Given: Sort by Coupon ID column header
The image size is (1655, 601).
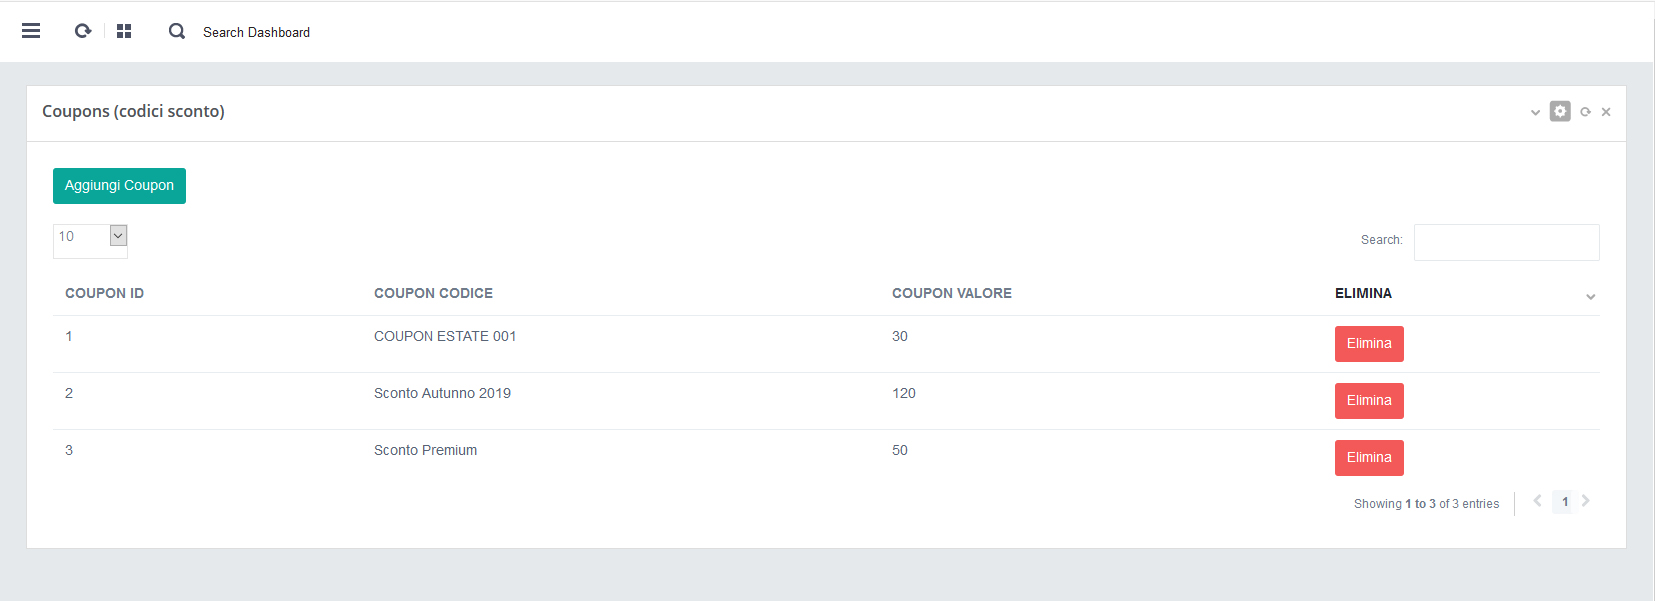Looking at the screenshot, I should click(104, 293).
